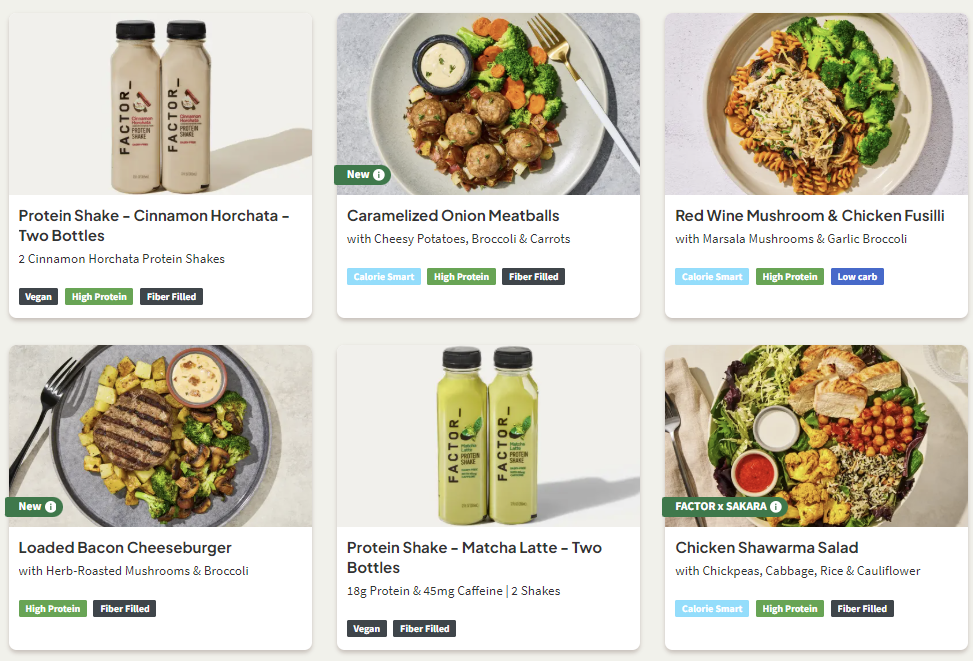Open the Chicken Shawarma Salad title
Image resolution: width=973 pixels, height=661 pixels.
pyautogui.click(x=766, y=548)
